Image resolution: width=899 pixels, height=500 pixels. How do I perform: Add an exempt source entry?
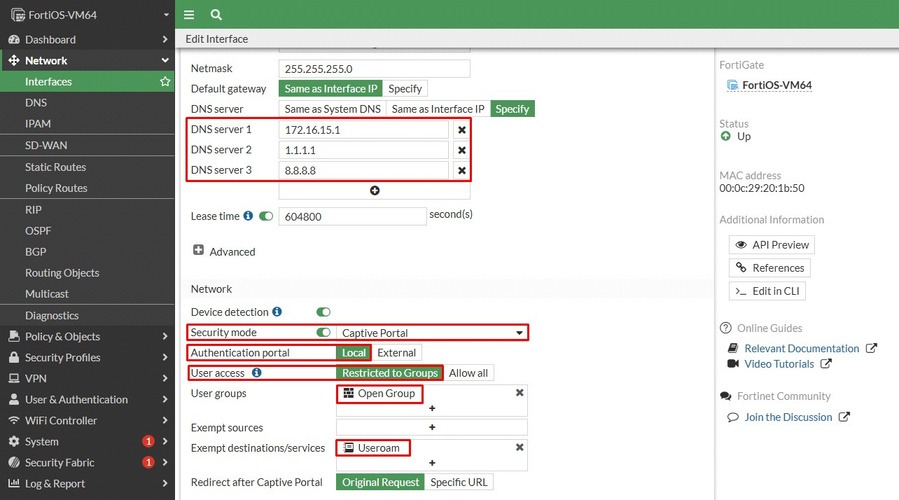click(432, 427)
